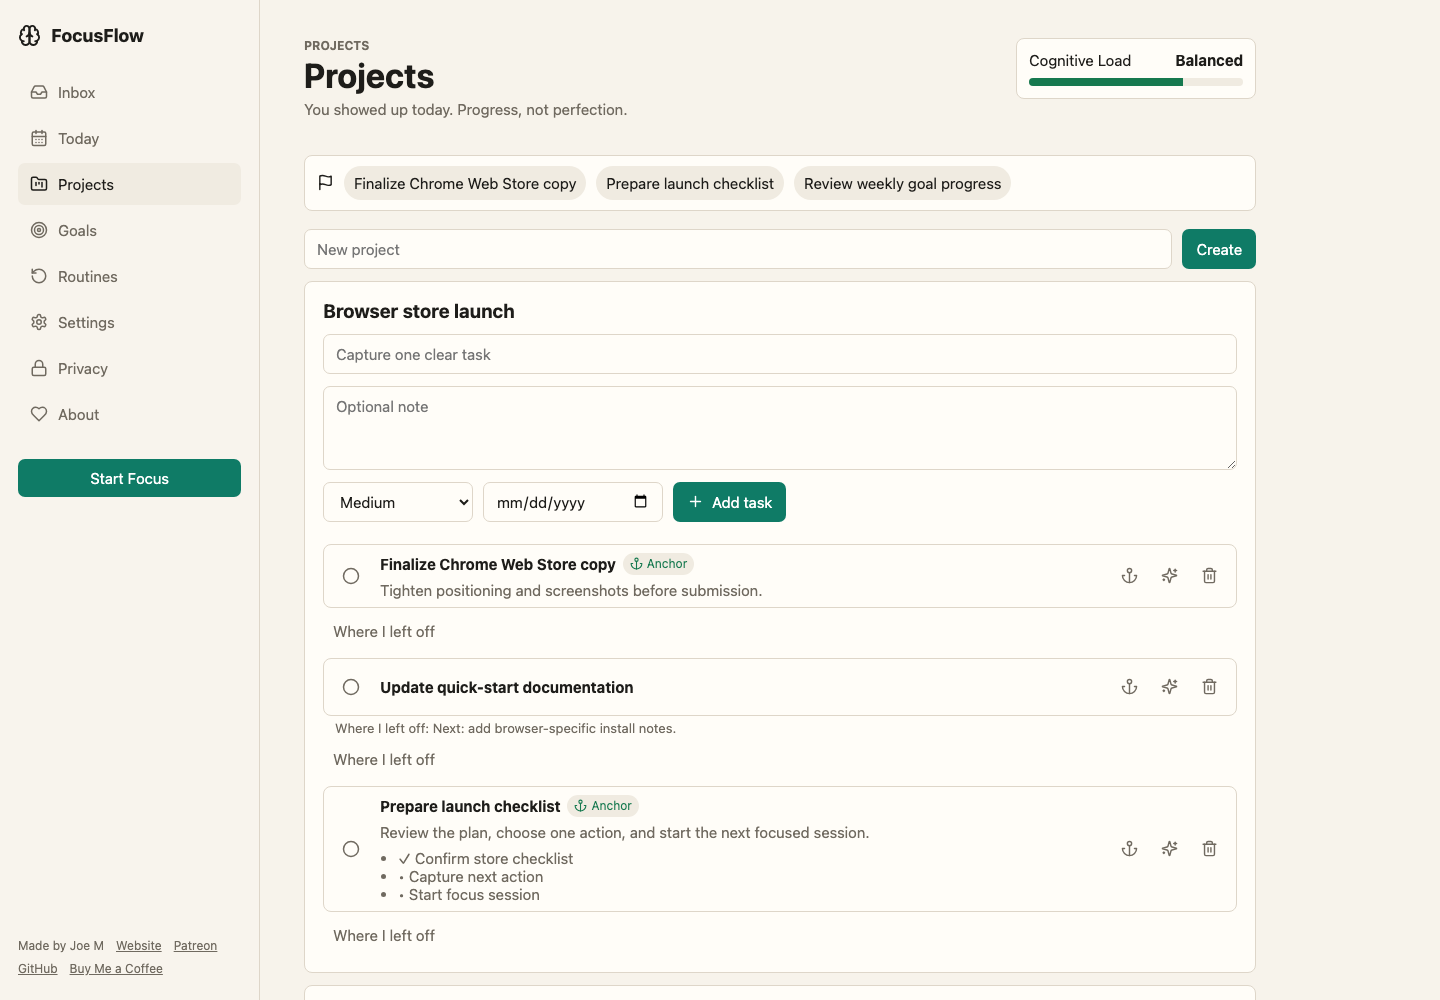Click the FocusFlow brain logo icon
Image resolution: width=1440 pixels, height=1000 pixels.
(30, 36)
